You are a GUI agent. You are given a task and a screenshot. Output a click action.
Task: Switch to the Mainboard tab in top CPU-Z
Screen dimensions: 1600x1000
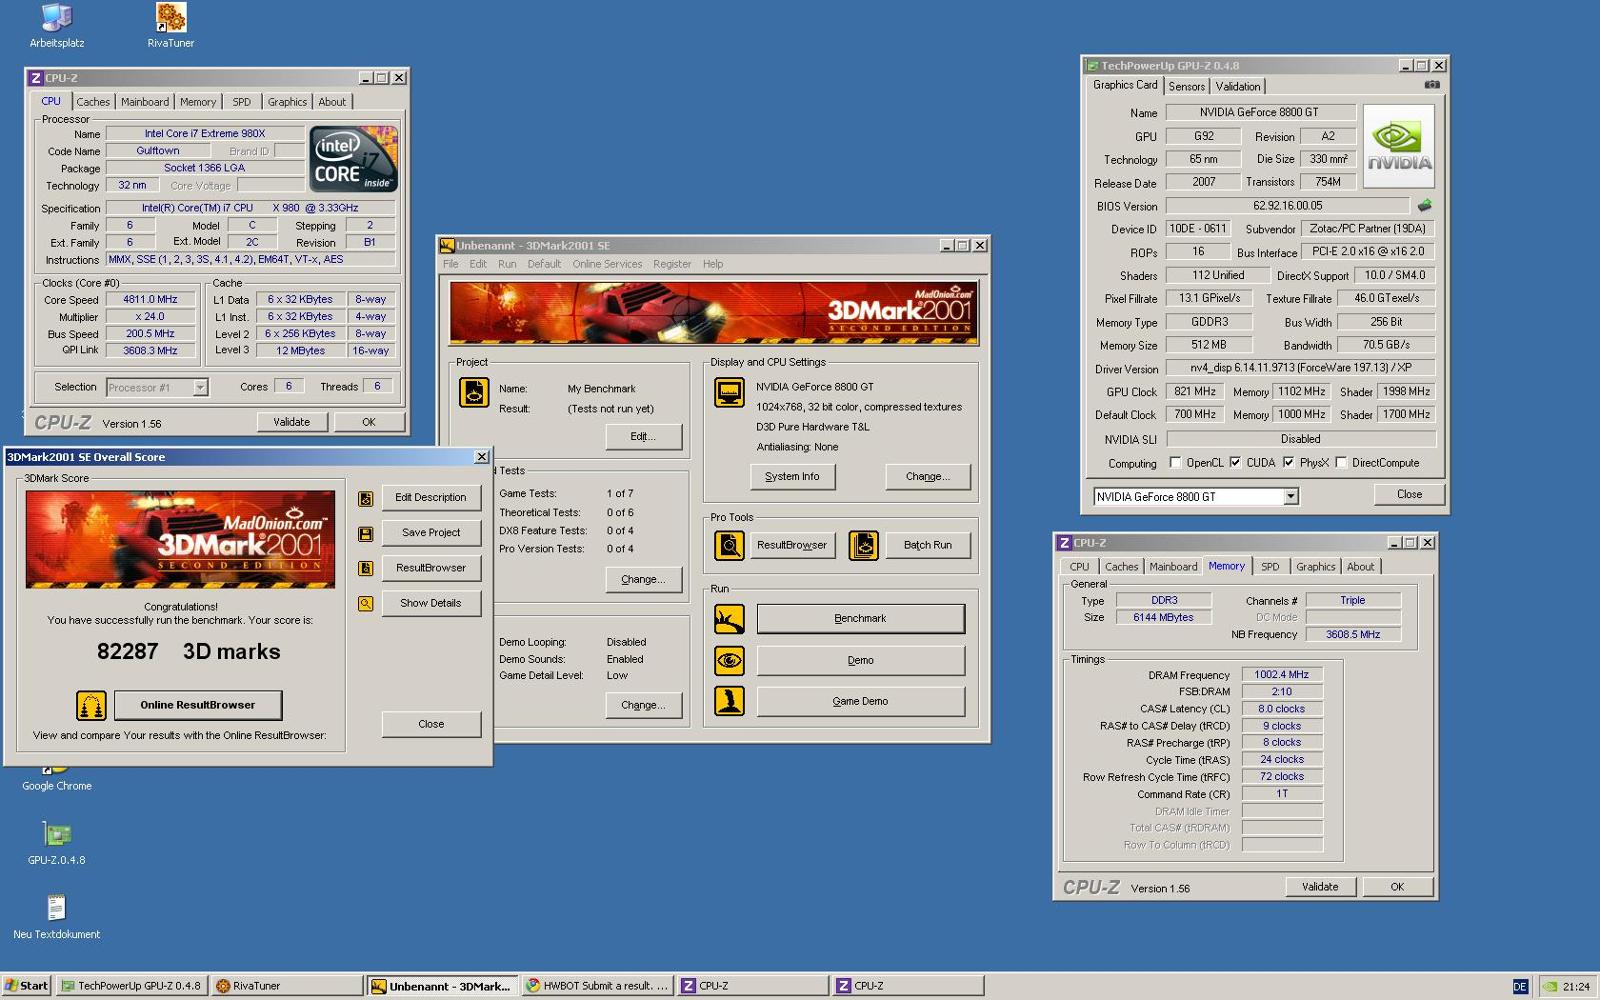[x=145, y=102]
